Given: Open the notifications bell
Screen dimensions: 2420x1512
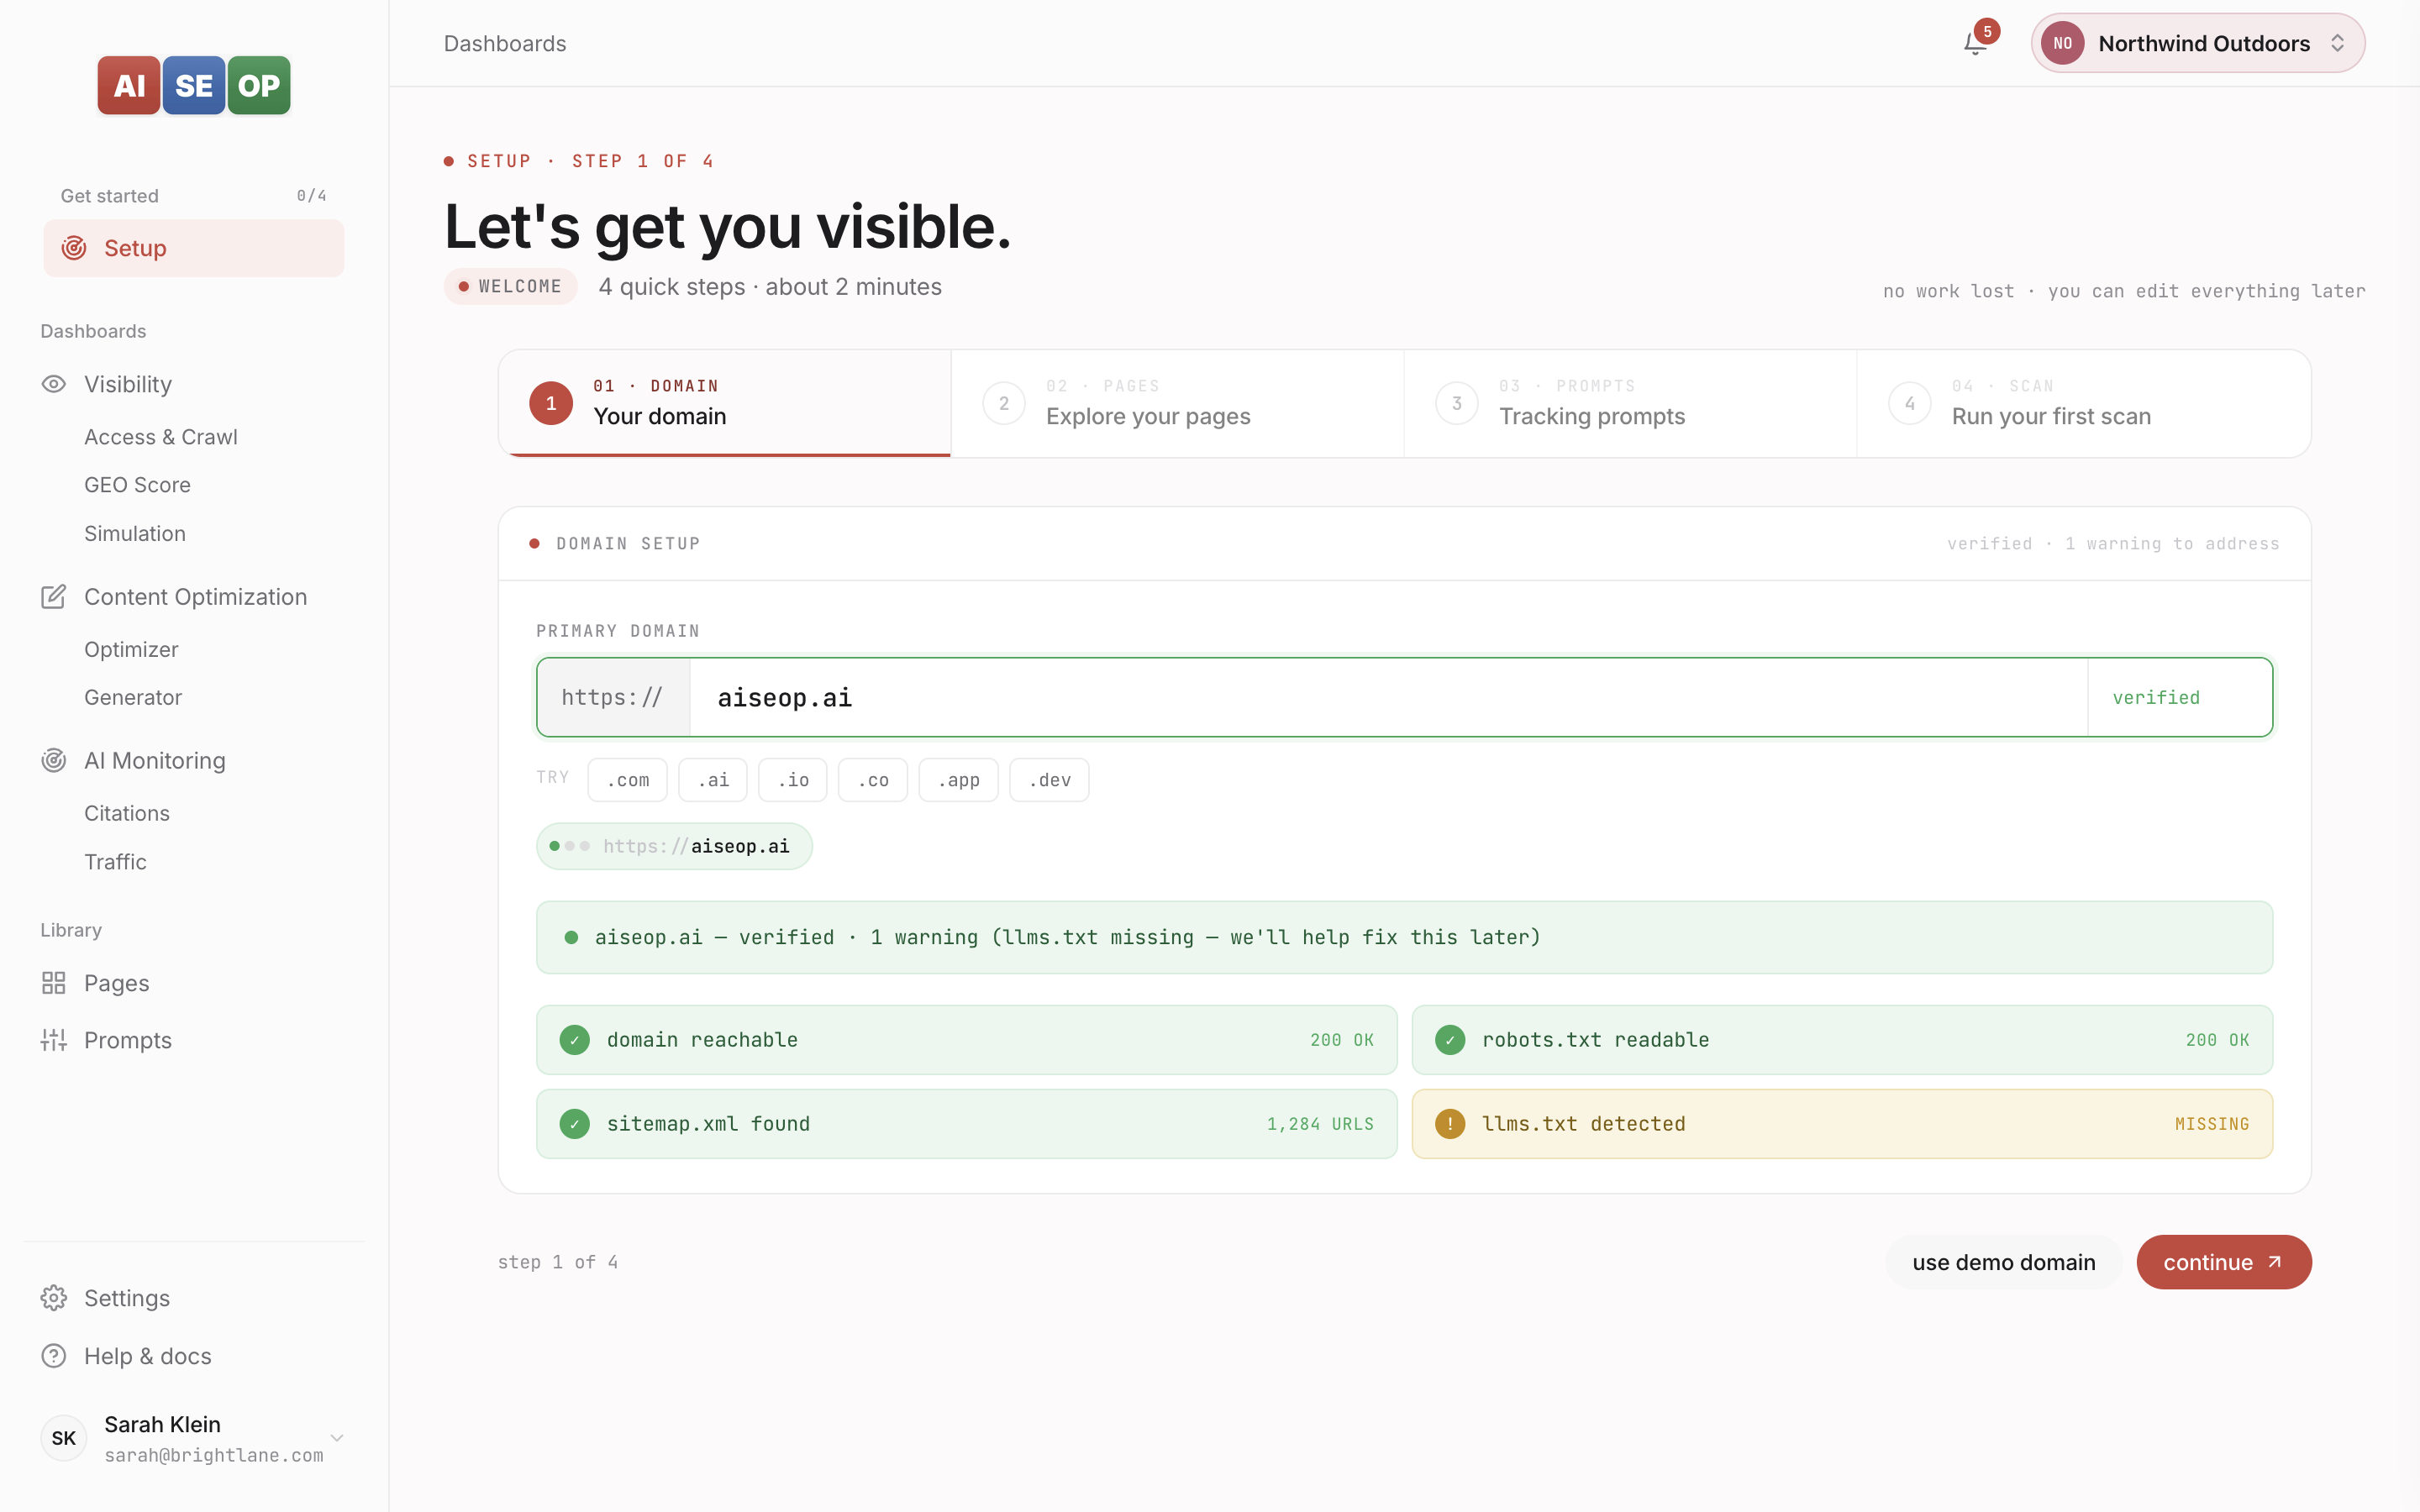Looking at the screenshot, I should [1975, 43].
